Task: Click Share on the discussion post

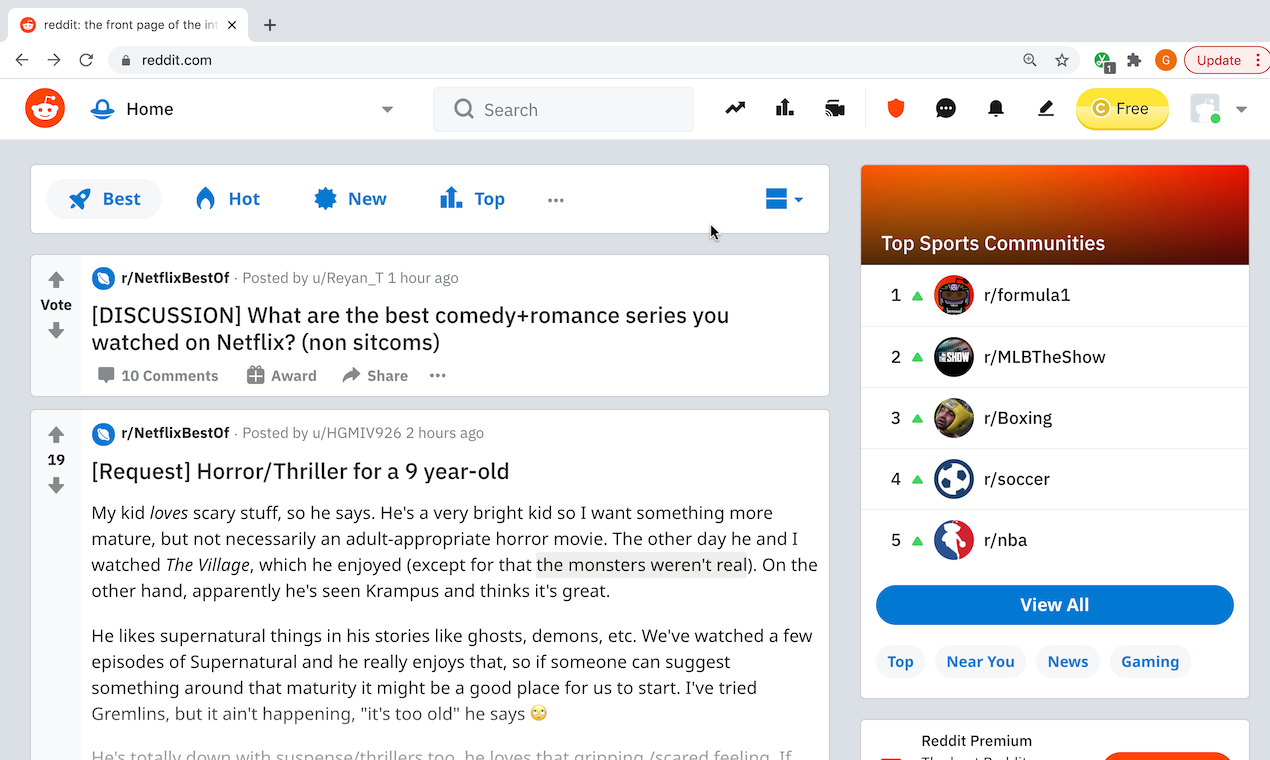Action: [375, 376]
